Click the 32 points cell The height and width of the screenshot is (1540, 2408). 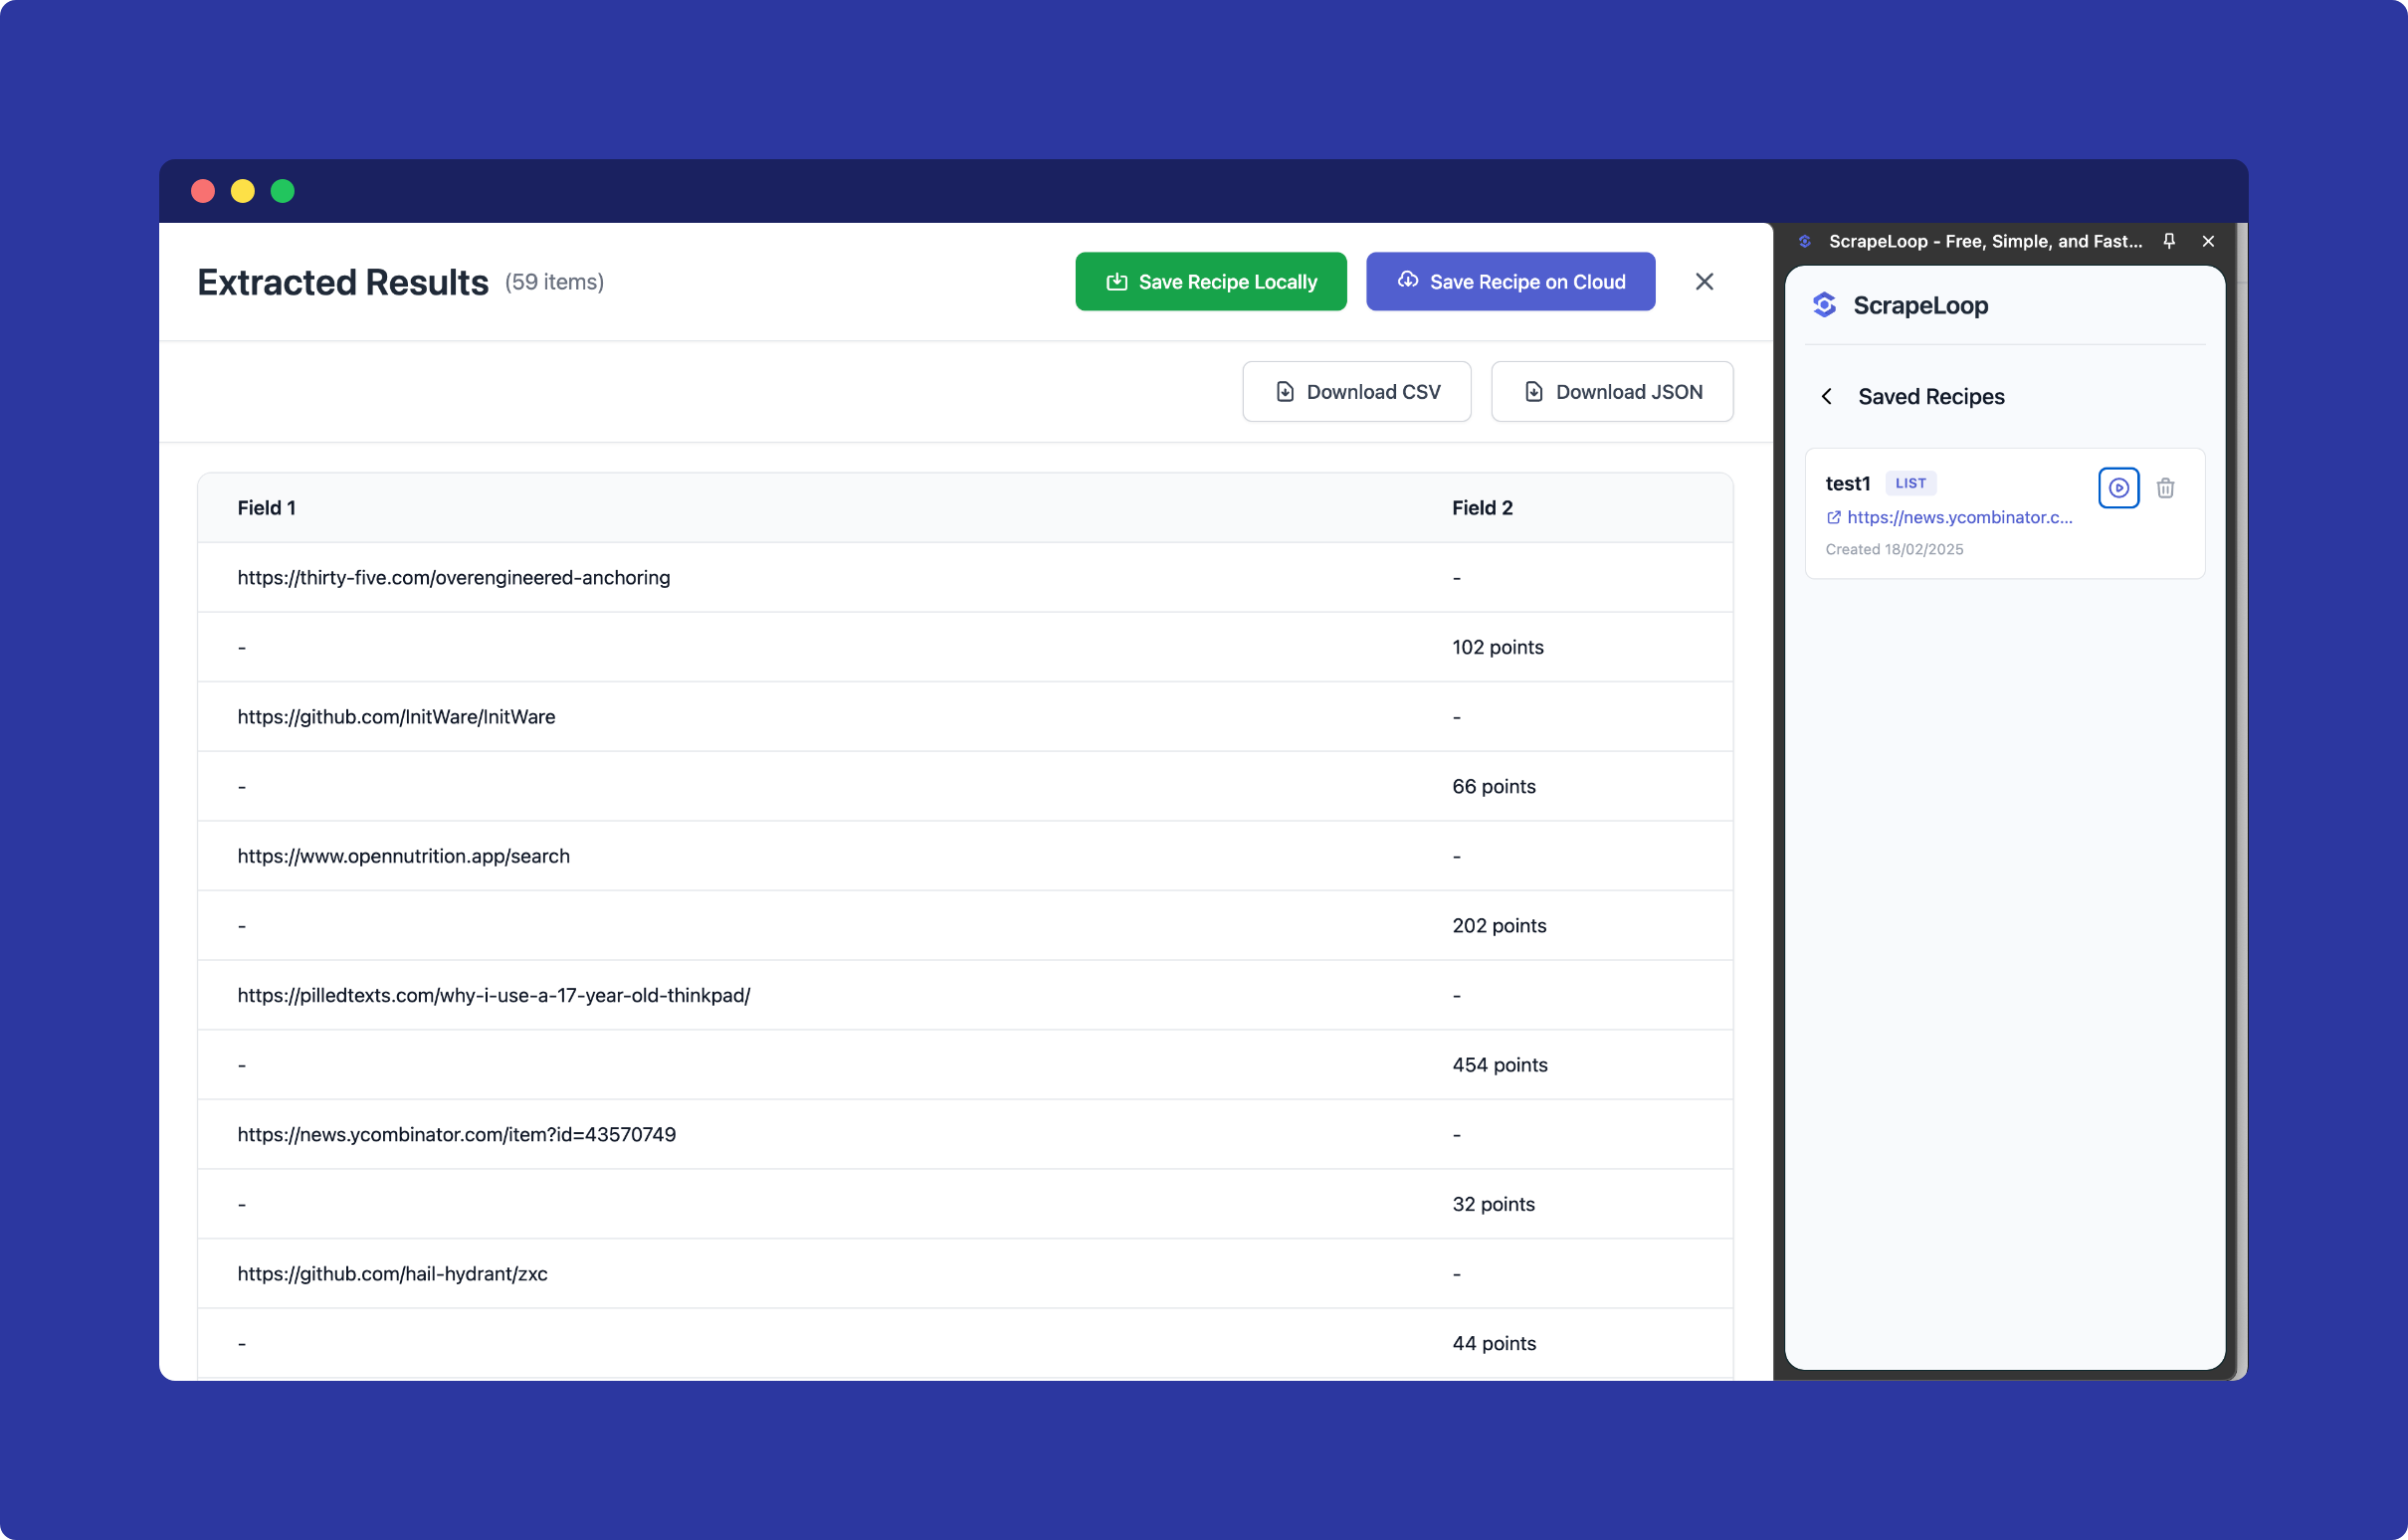click(1493, 1204)
